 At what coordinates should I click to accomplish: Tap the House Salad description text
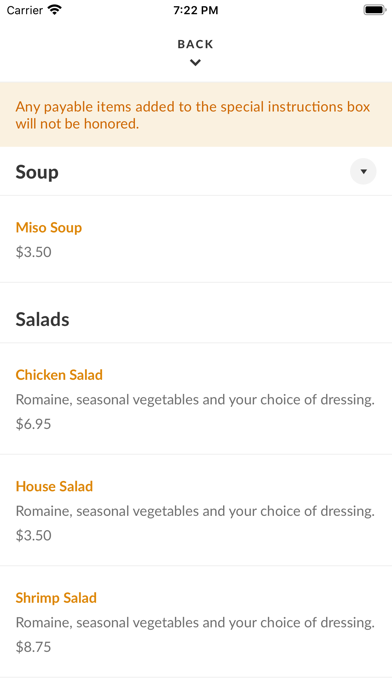[x=195, y=511]
